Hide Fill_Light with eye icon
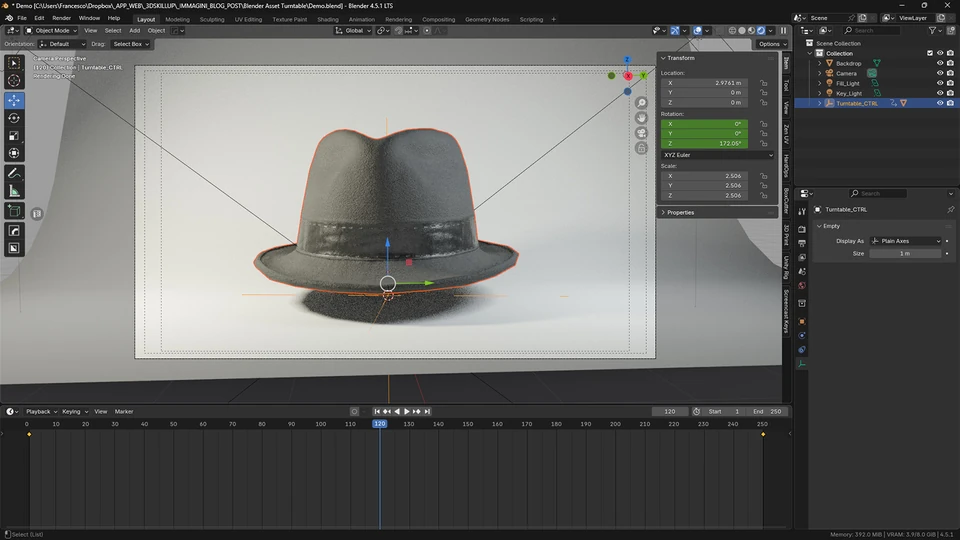The width and height of the screenshot is (960, 540). pyautogui.click(x=940, y=83)
